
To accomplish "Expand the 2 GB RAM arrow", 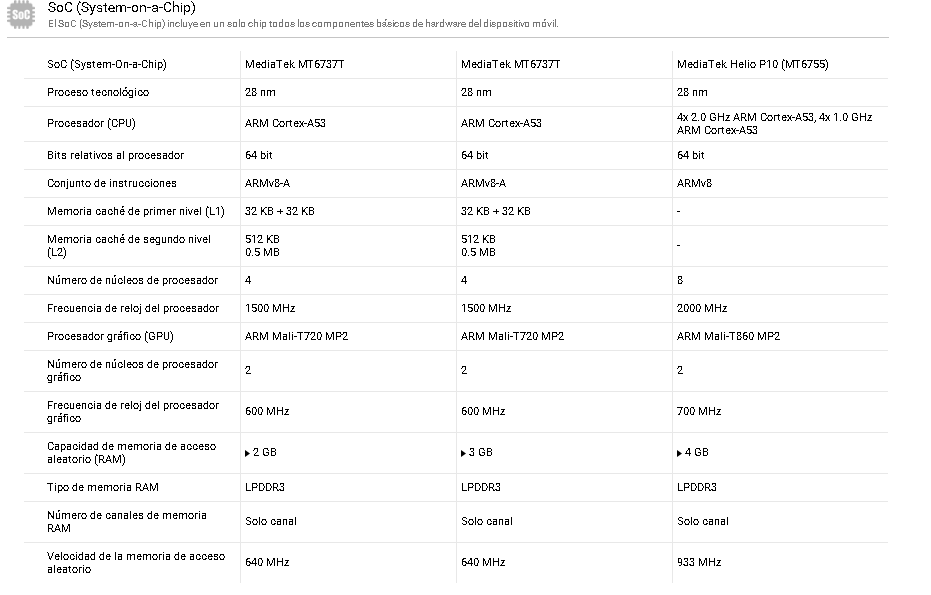I will click(248, 453).
